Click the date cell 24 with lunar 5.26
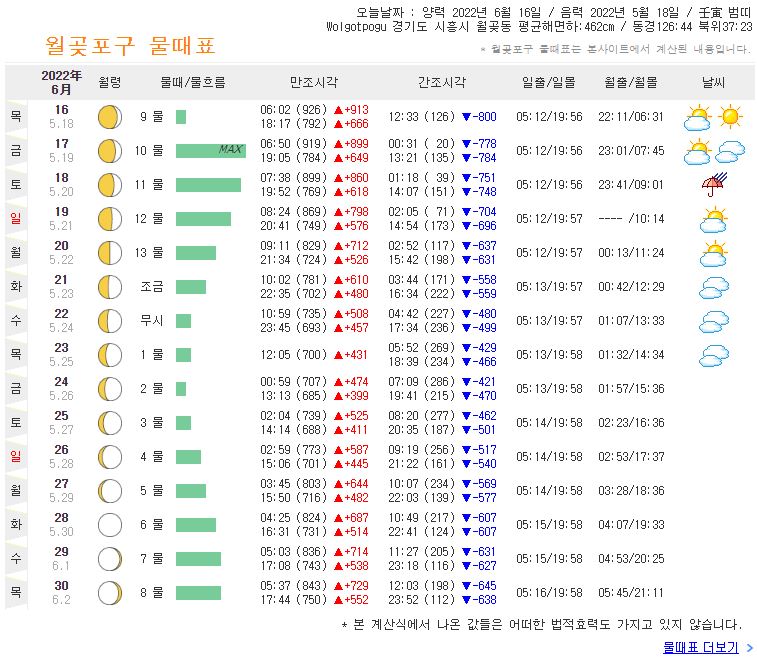Image resolution: width=757 pixels, height=658 pixels. pyautogui.click(x=61, y=389)
